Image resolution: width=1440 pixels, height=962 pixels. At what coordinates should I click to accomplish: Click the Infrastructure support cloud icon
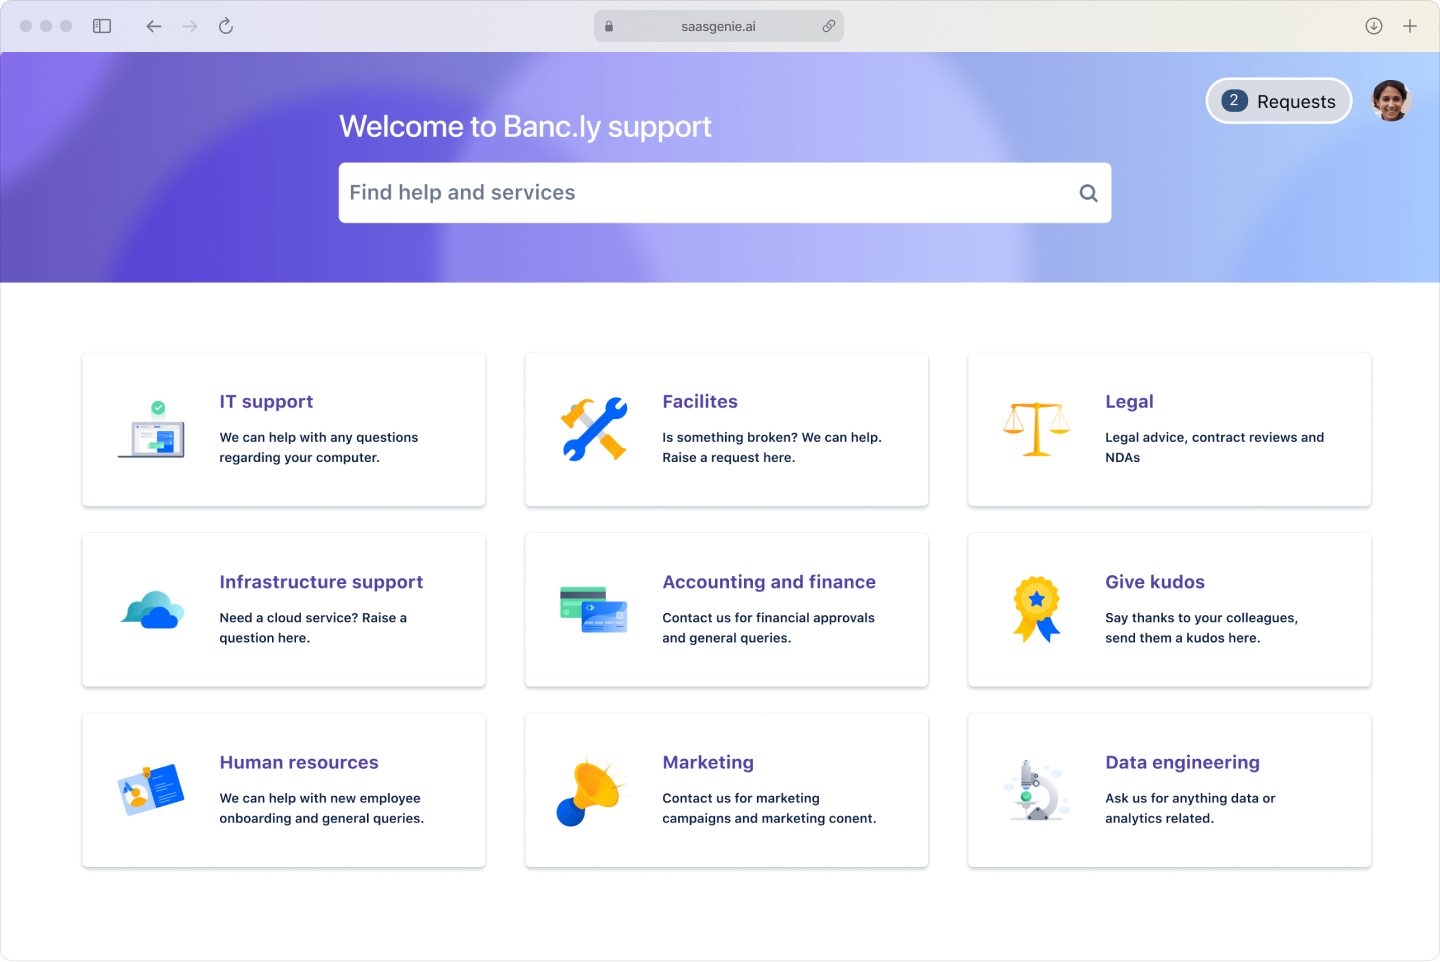(x=152, y=610)
